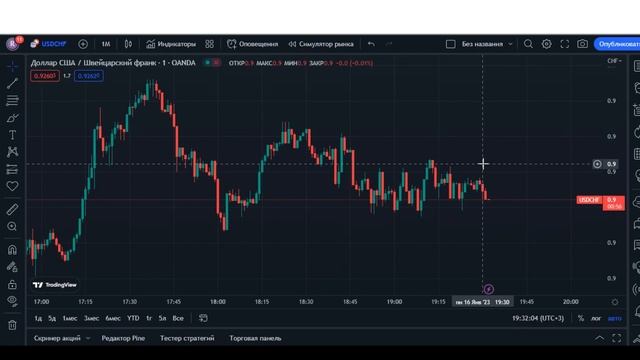Screen dimensions: 640x360
Task: Open go-to-date calendar icon
Action: click(x=203, y=318)
